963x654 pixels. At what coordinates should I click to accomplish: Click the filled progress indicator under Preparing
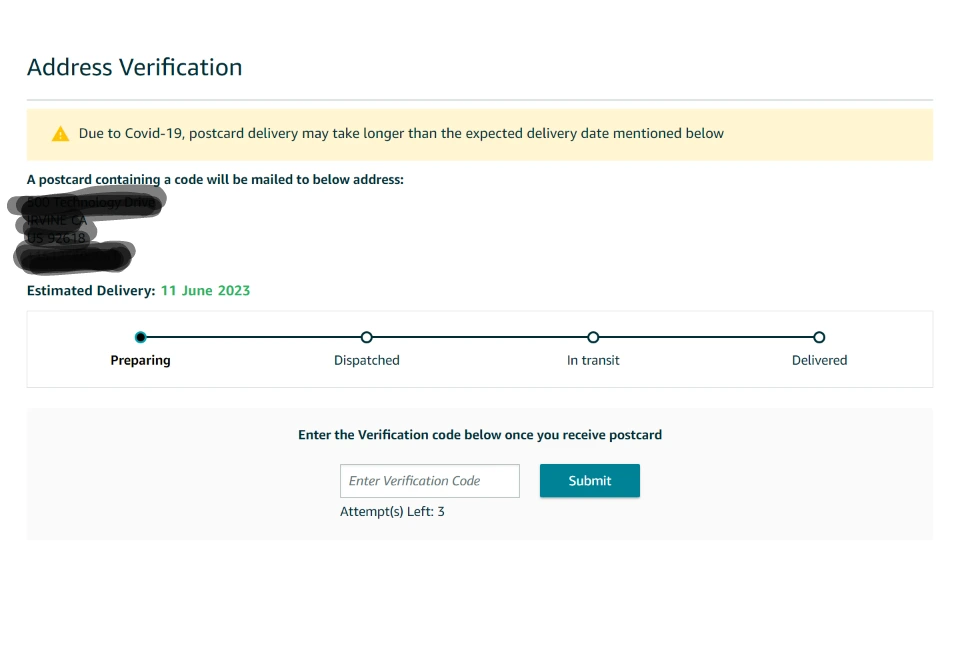coord(140,337)
